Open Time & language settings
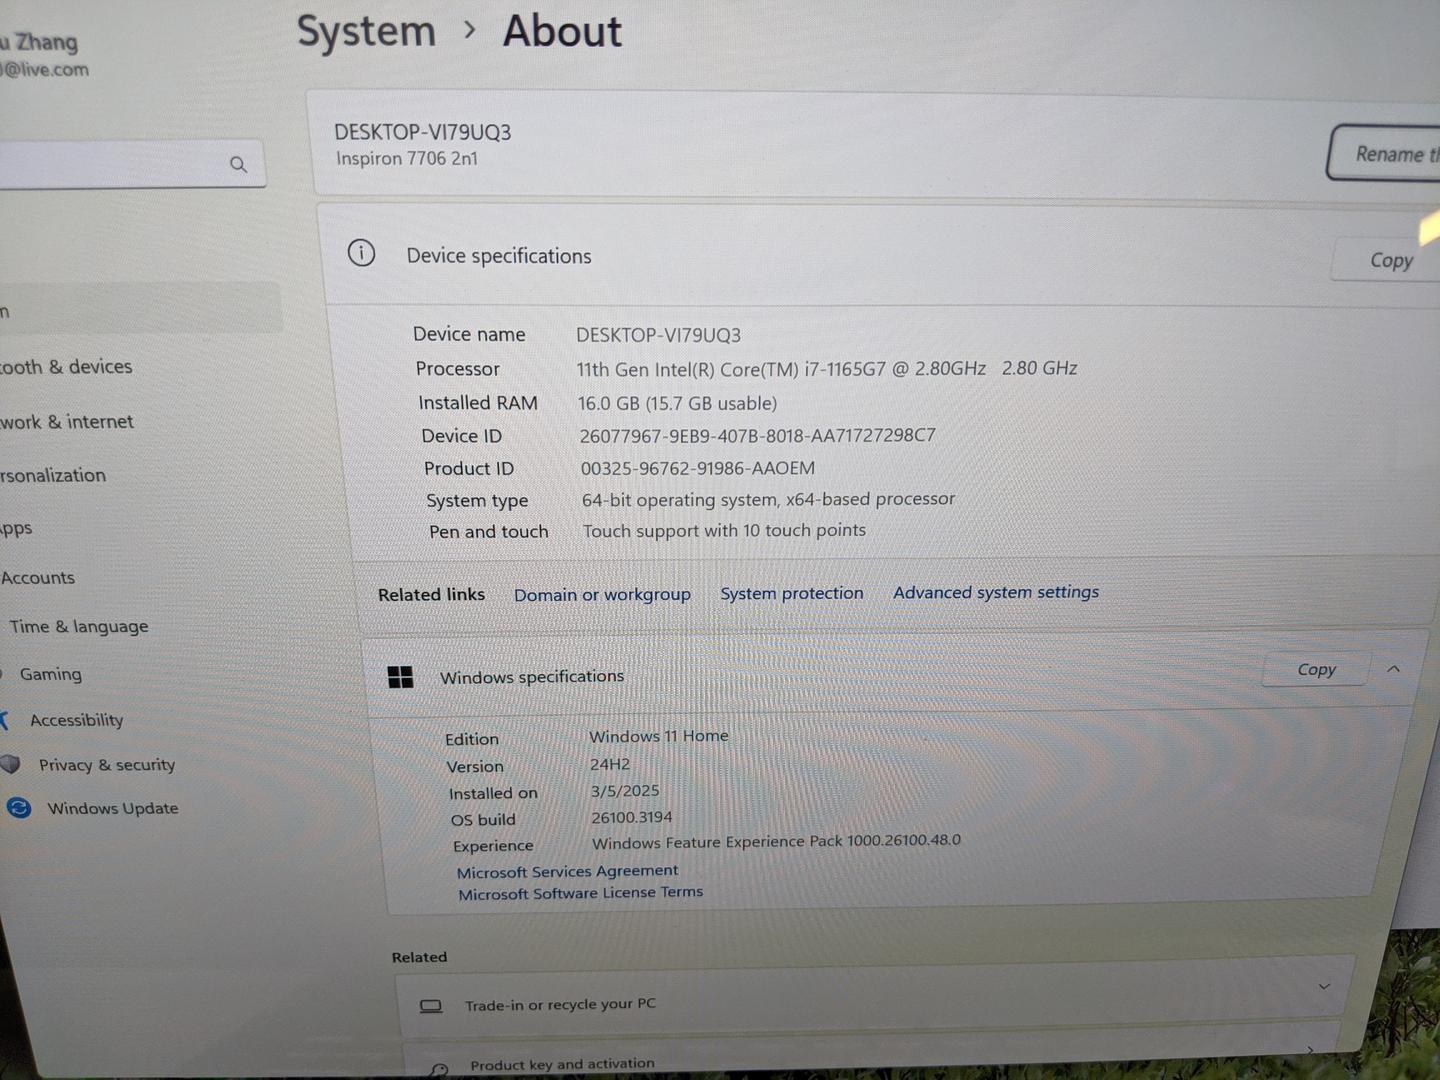The image size is (1440, 1080). 79,626
